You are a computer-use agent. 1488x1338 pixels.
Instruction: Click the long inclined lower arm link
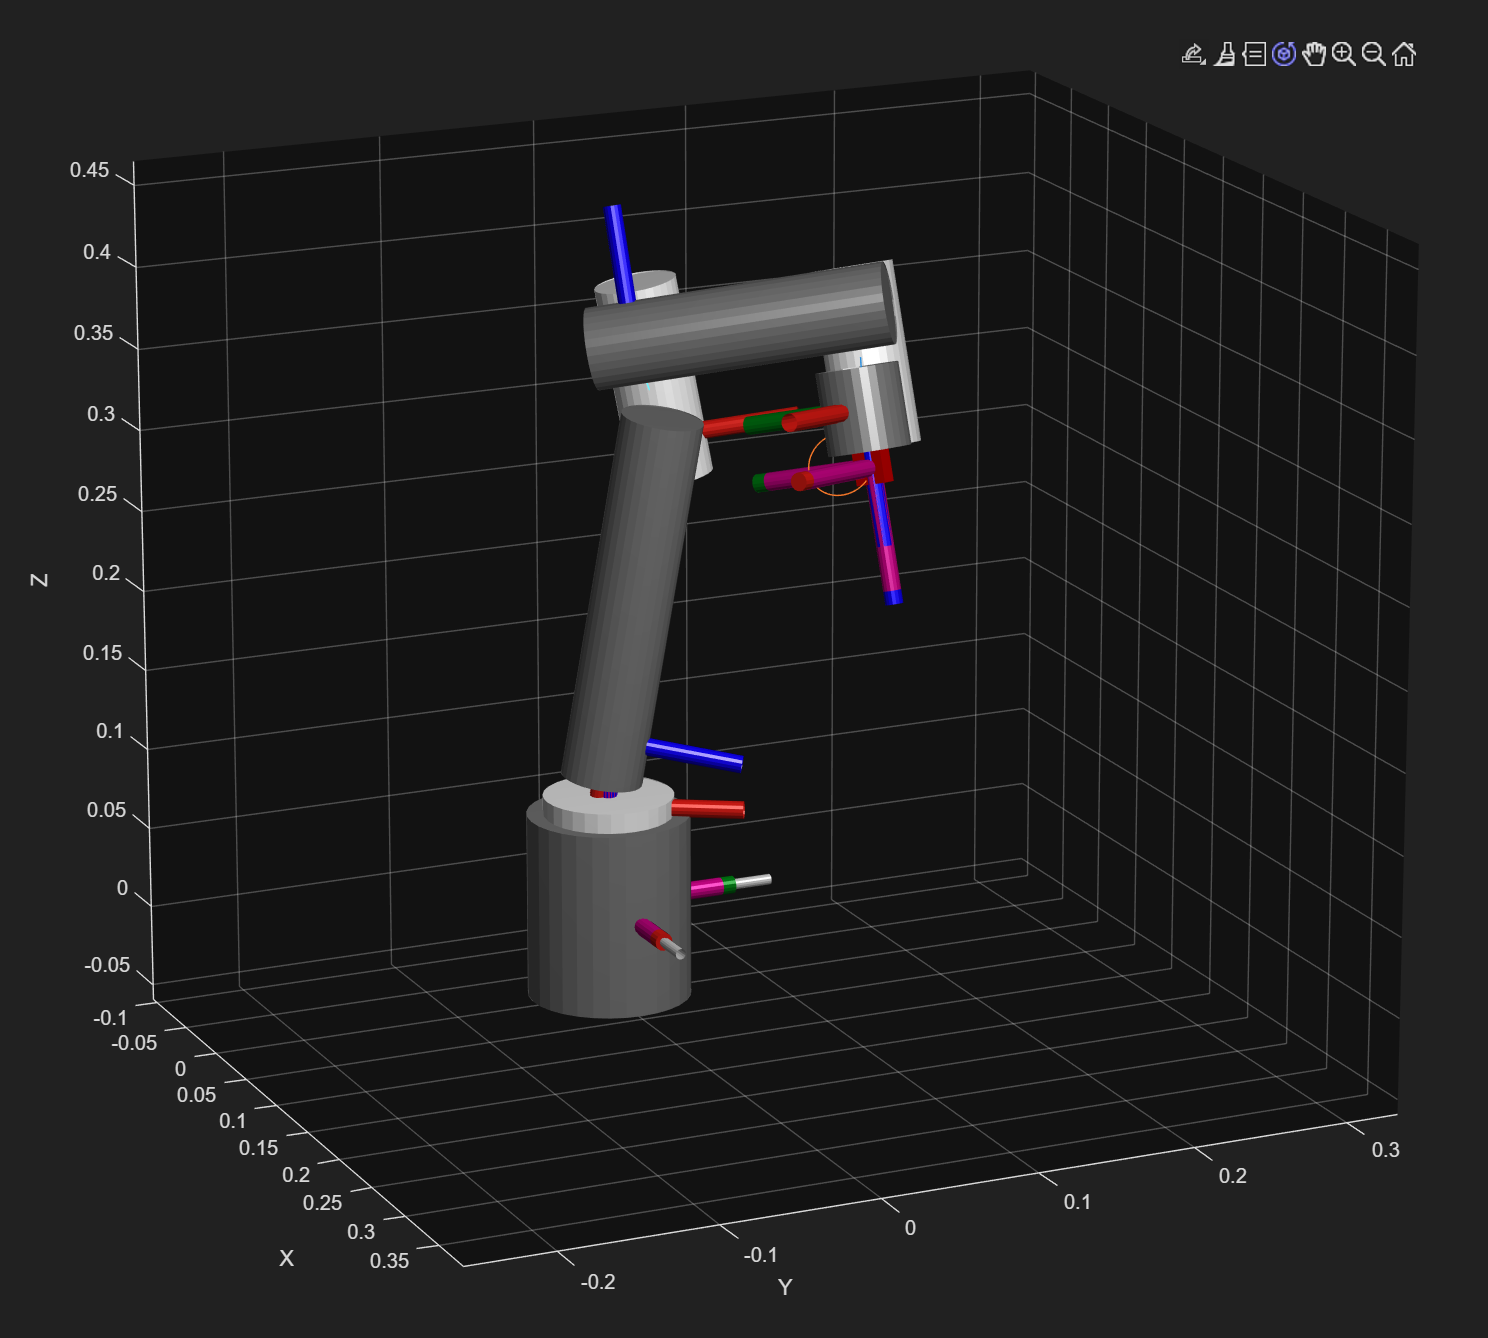(x=632, y=600)
